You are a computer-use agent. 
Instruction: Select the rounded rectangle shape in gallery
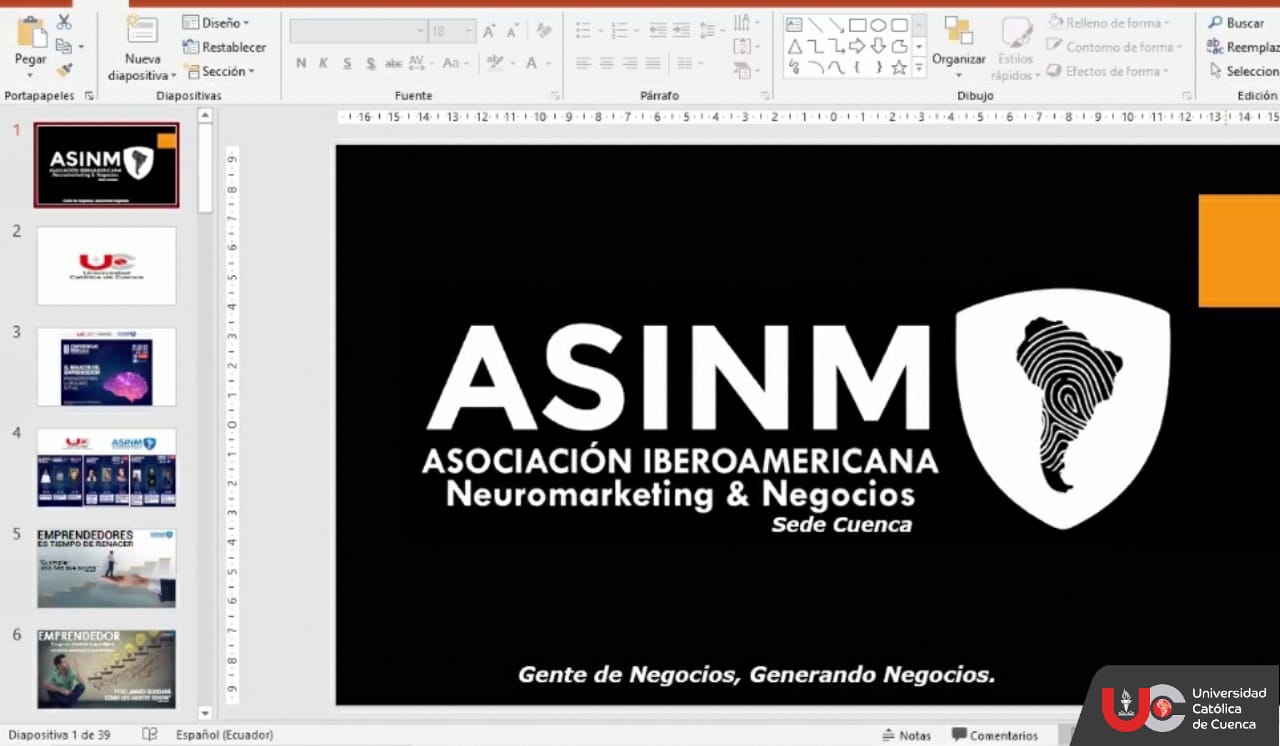(x=899, y=25)
